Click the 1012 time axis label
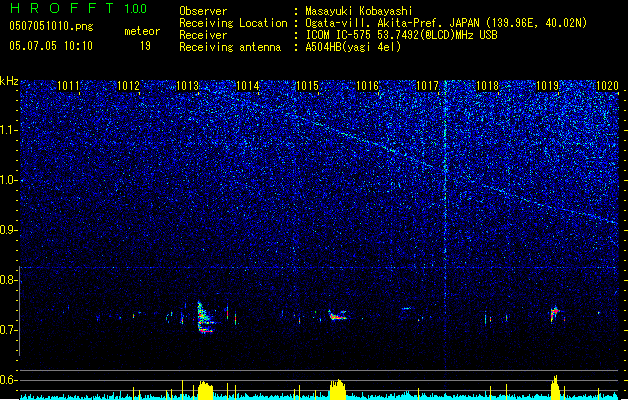This screenshot has height=400, width=629. [128, 86]
